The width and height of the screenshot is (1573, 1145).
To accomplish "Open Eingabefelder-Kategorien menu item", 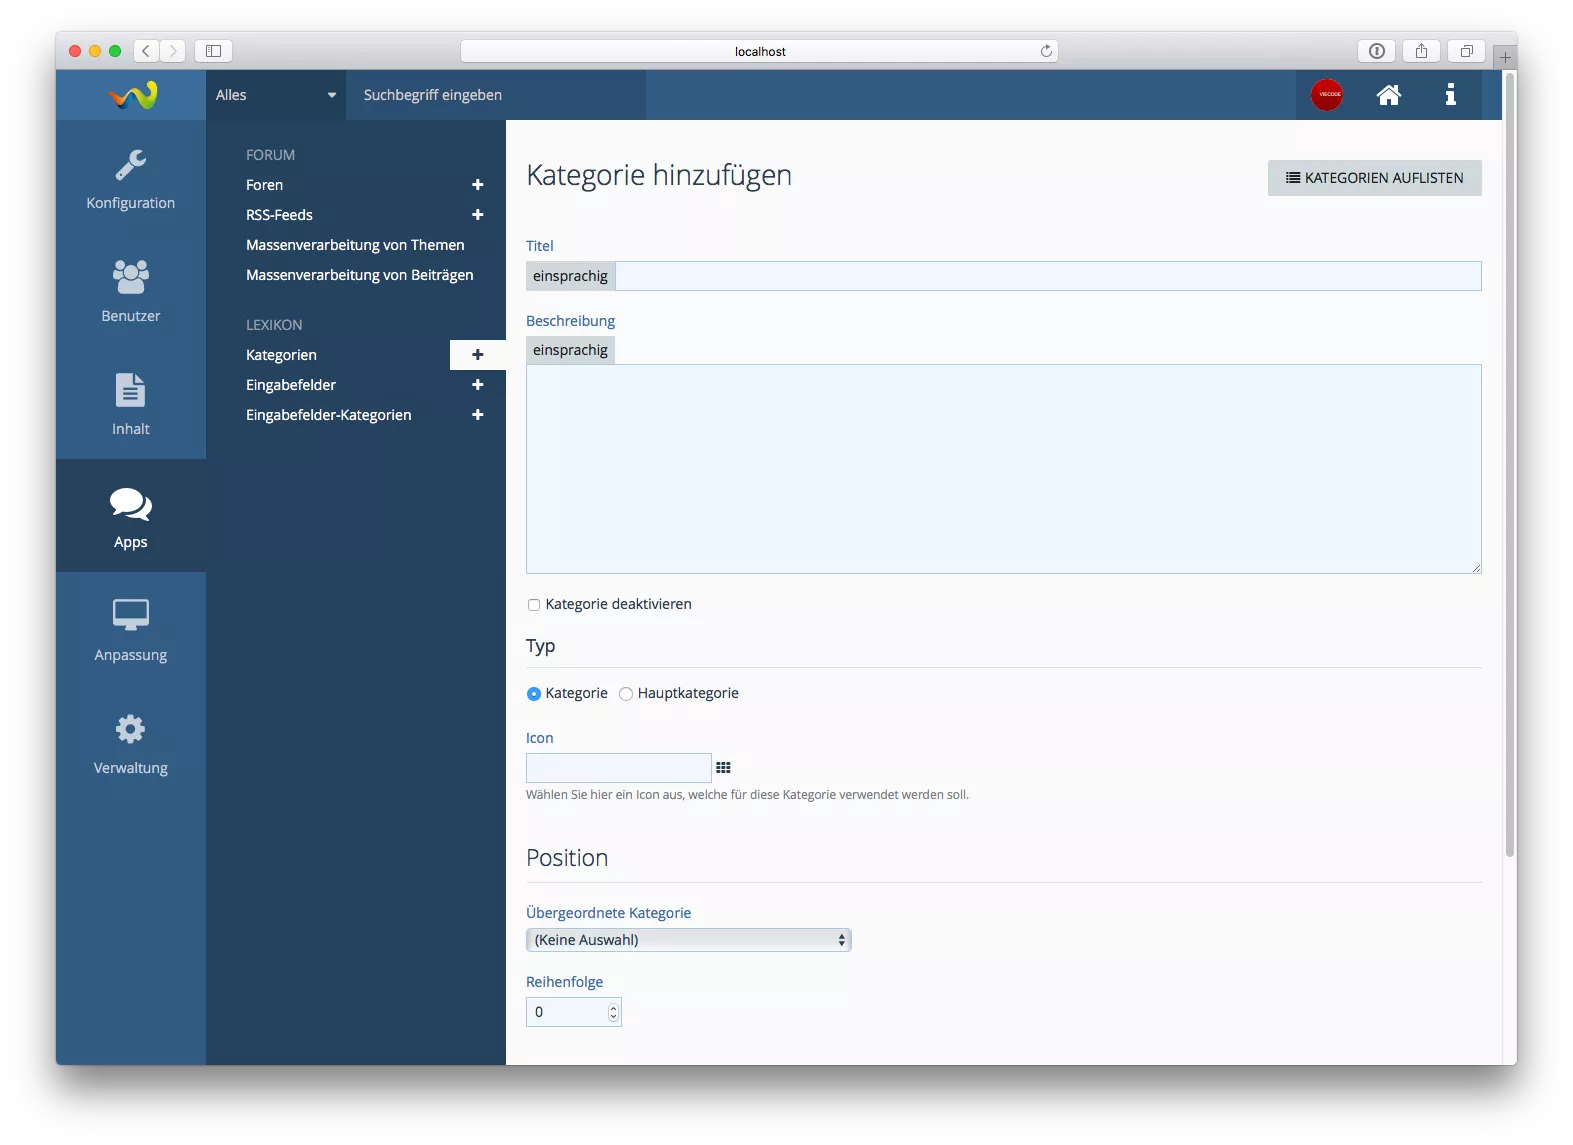I will [x=328, y=415].
